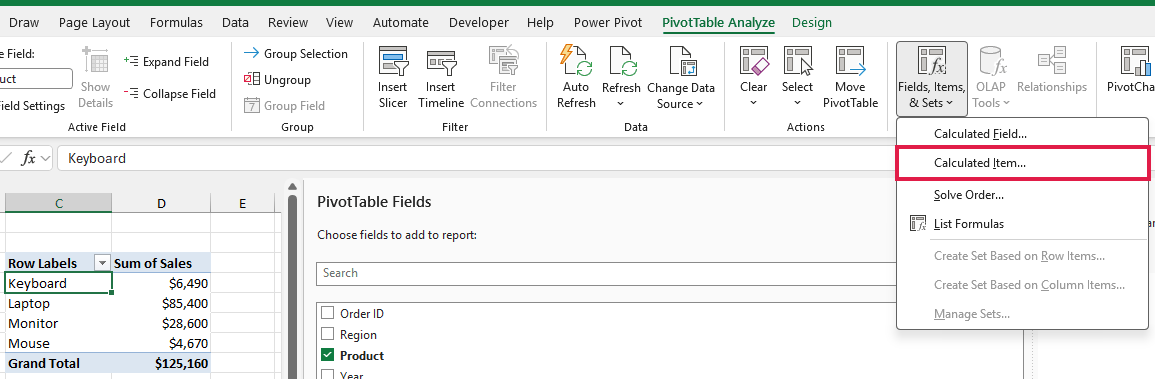
Task: Click the Insert Slicer icon
Action: (393, 61)
